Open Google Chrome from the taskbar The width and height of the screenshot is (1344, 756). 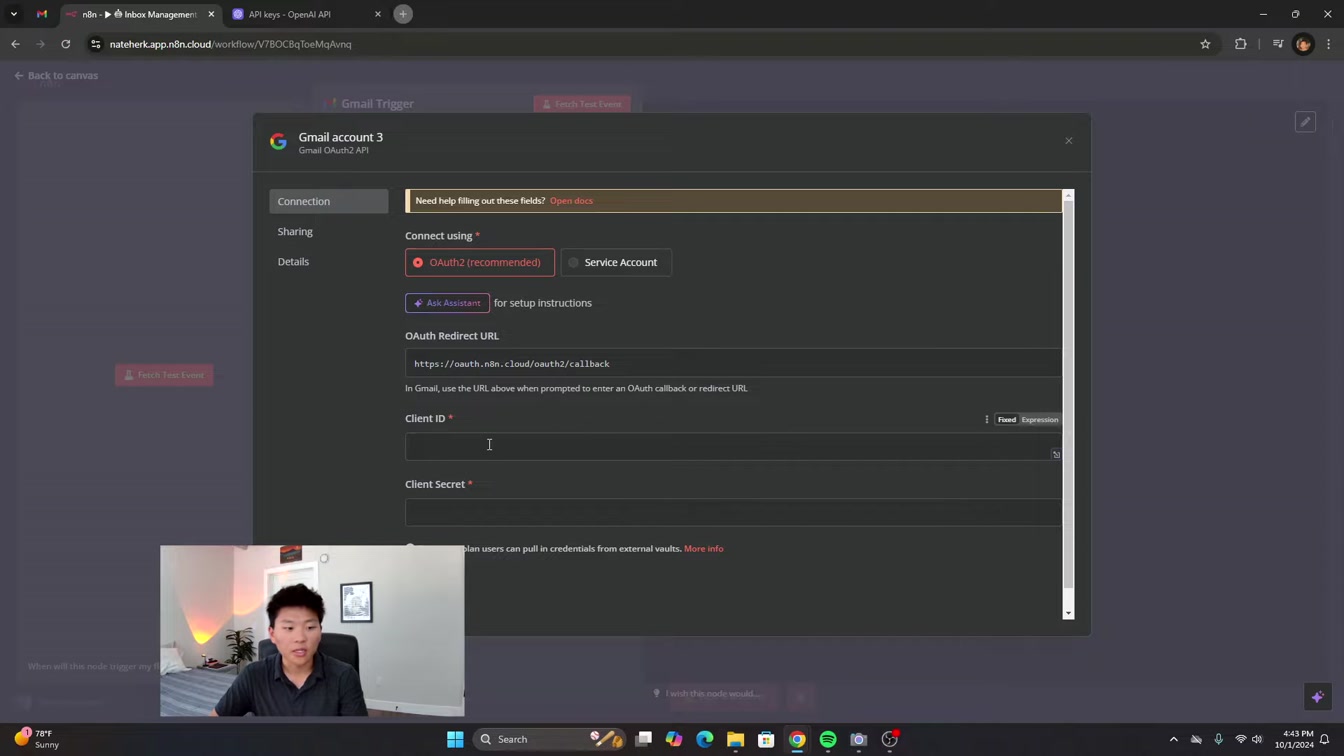[x=797, y=740]
